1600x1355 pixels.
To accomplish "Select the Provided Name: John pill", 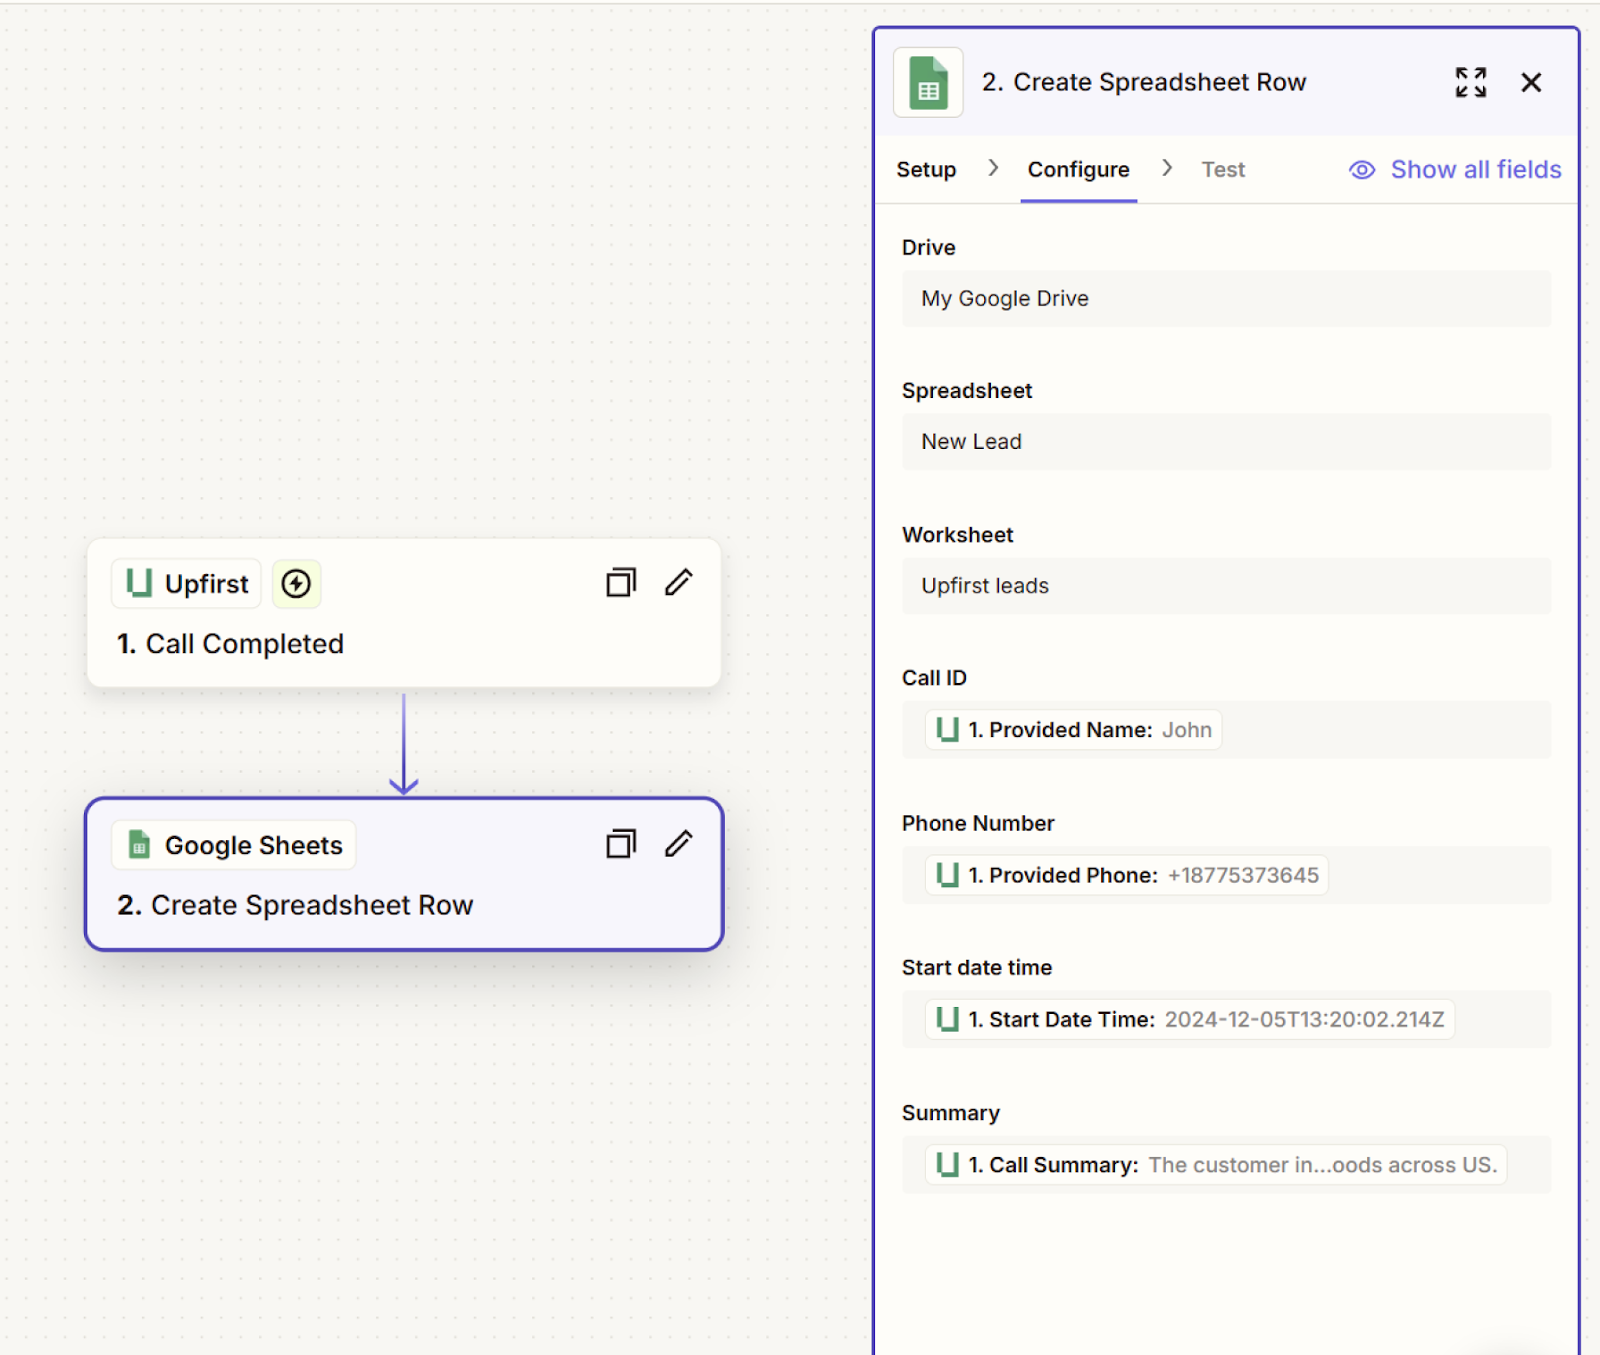I will point(1073,730).
